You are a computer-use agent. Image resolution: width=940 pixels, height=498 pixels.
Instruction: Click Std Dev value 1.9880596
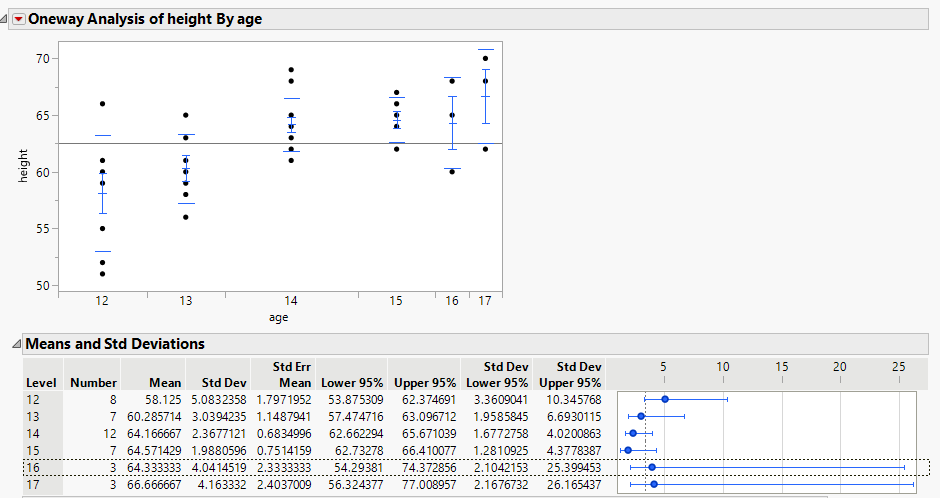(x=219, y=450)
